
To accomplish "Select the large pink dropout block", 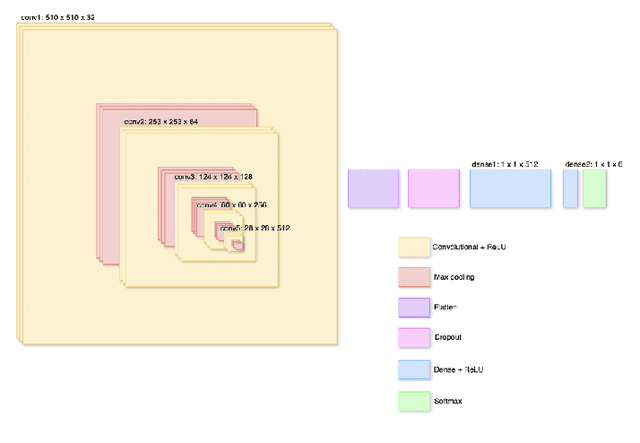I will 433,188.
